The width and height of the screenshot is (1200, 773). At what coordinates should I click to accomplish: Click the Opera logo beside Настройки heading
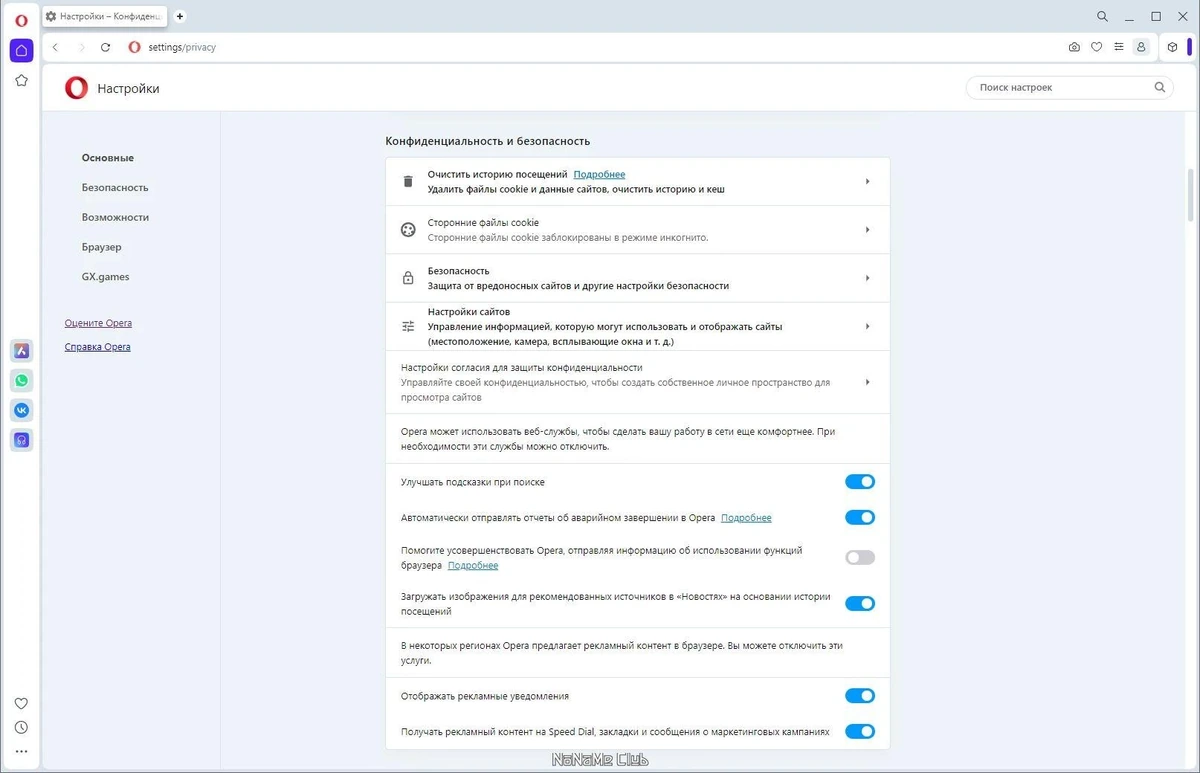point(76,88)
